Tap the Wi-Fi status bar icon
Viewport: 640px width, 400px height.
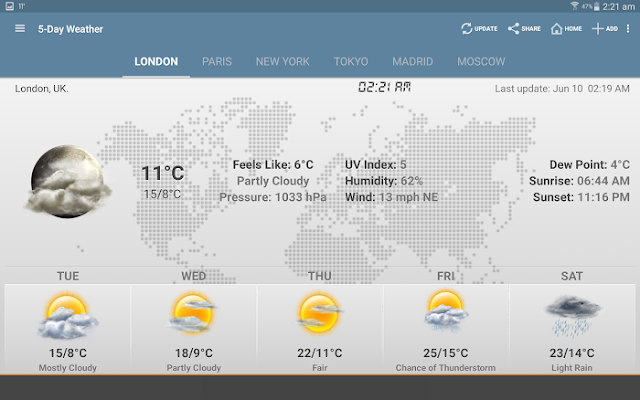tap(574, 6)
